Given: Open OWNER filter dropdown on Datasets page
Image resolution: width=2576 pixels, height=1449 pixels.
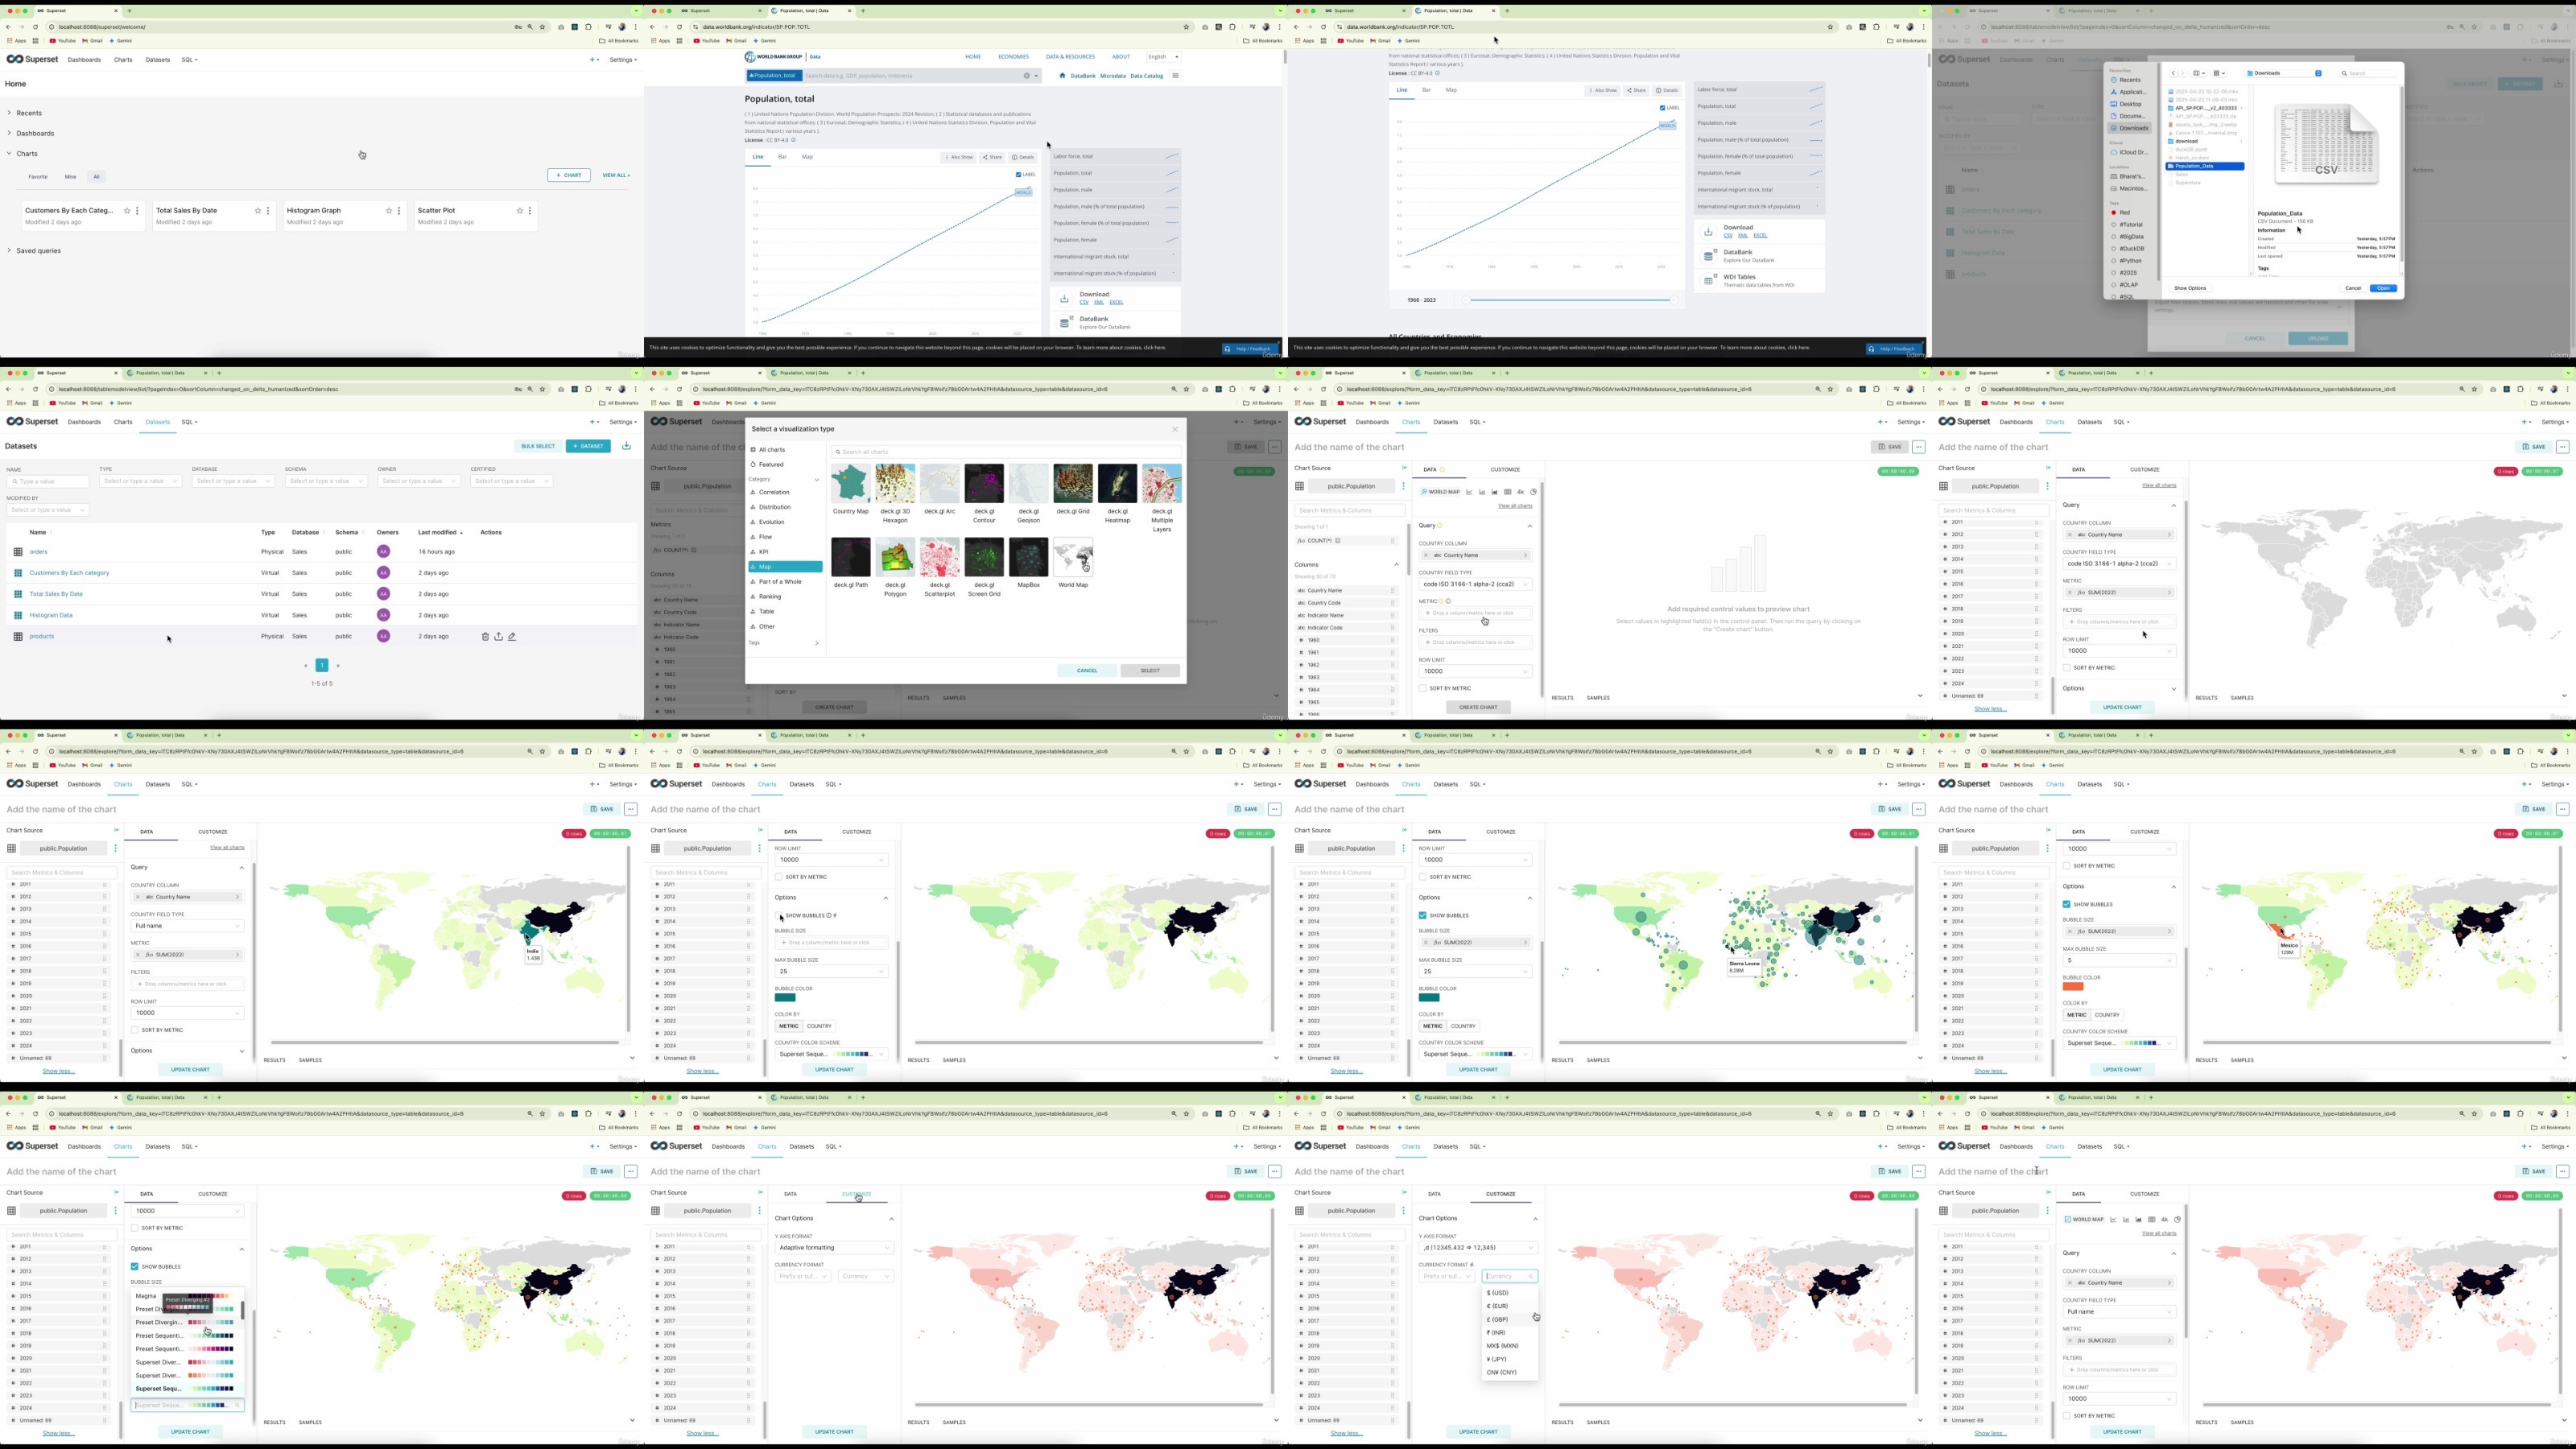Looking at the screenshot, I should (x=419, y=481).
